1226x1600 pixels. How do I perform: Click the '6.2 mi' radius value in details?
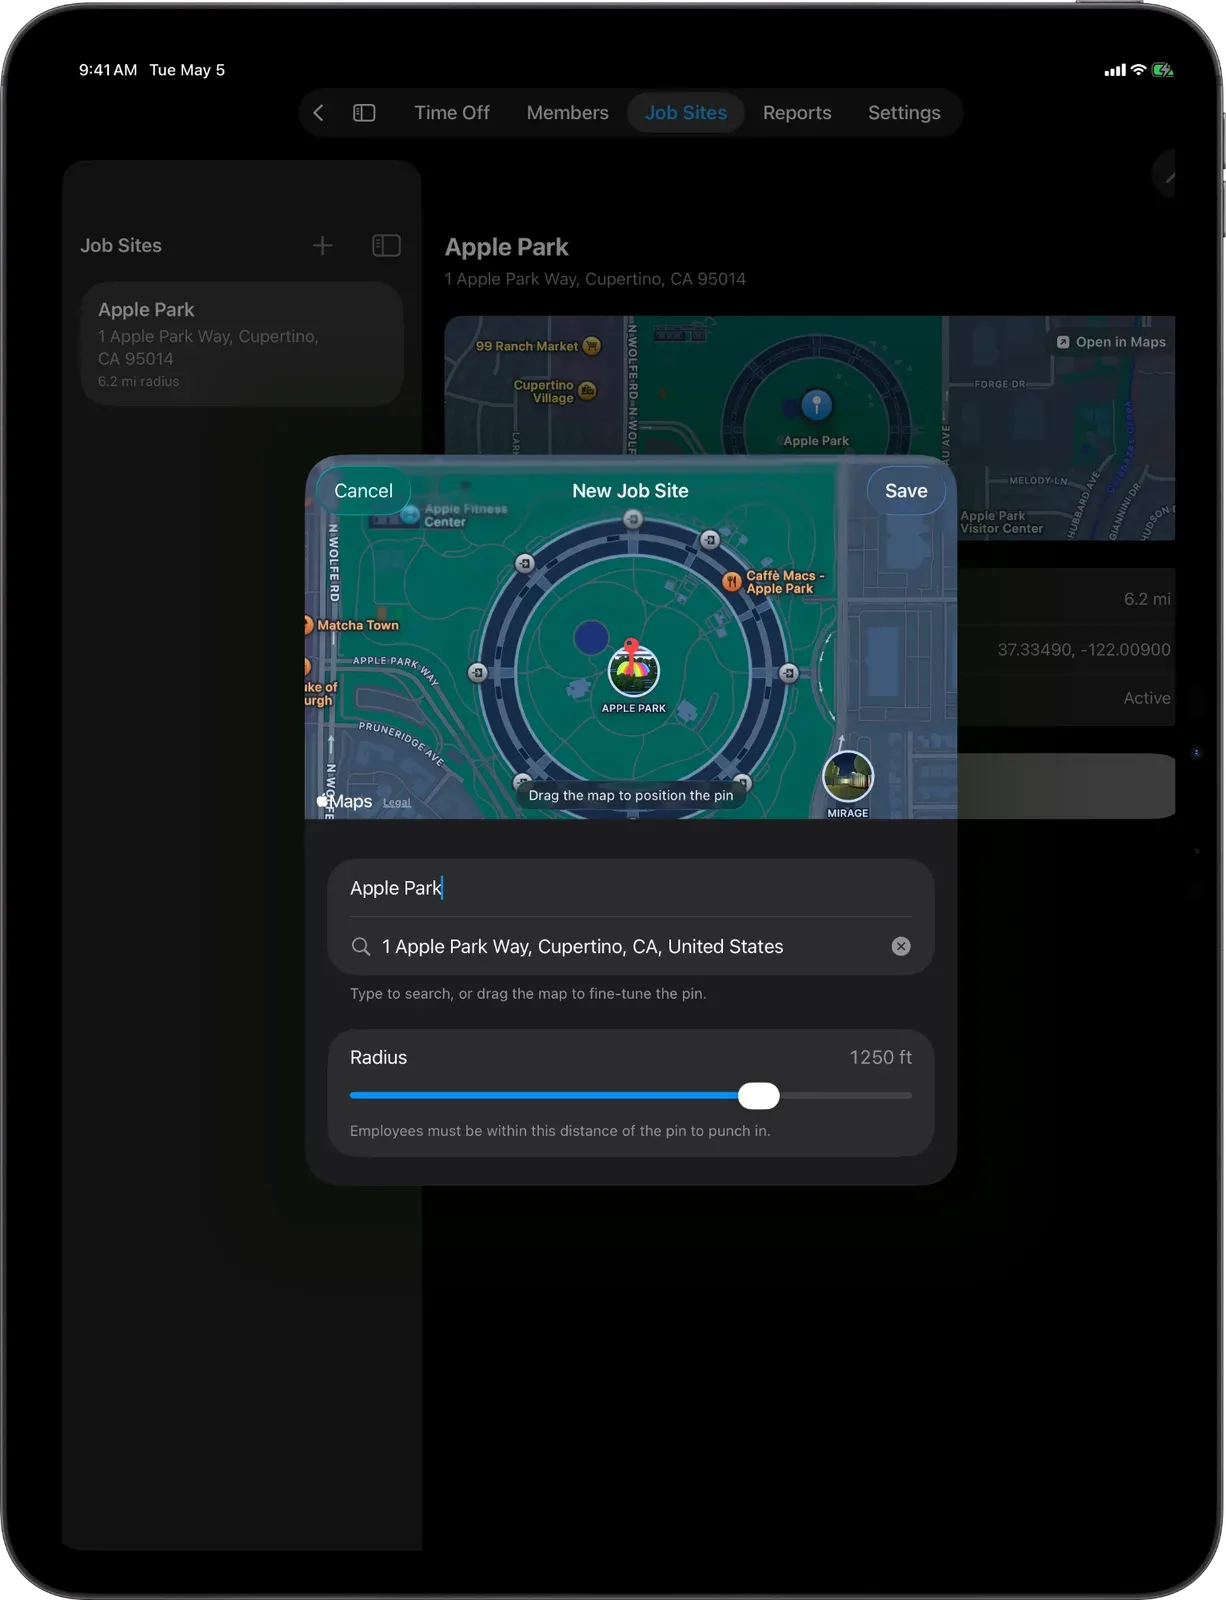coord(1147,599)
